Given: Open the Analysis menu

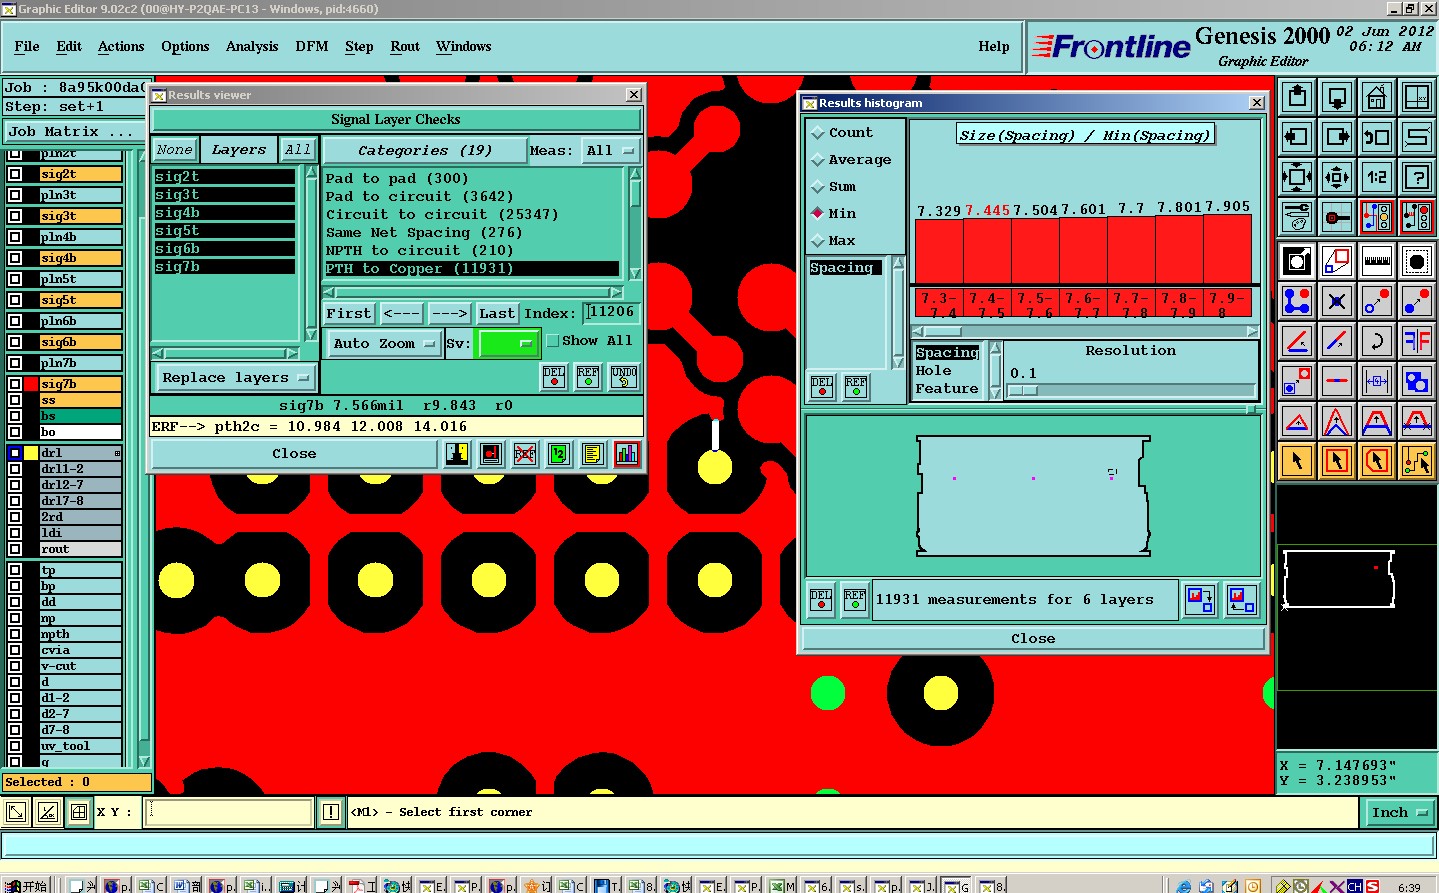Looking at the screenshot, I should pyautogui.click(x=252, y=47).
